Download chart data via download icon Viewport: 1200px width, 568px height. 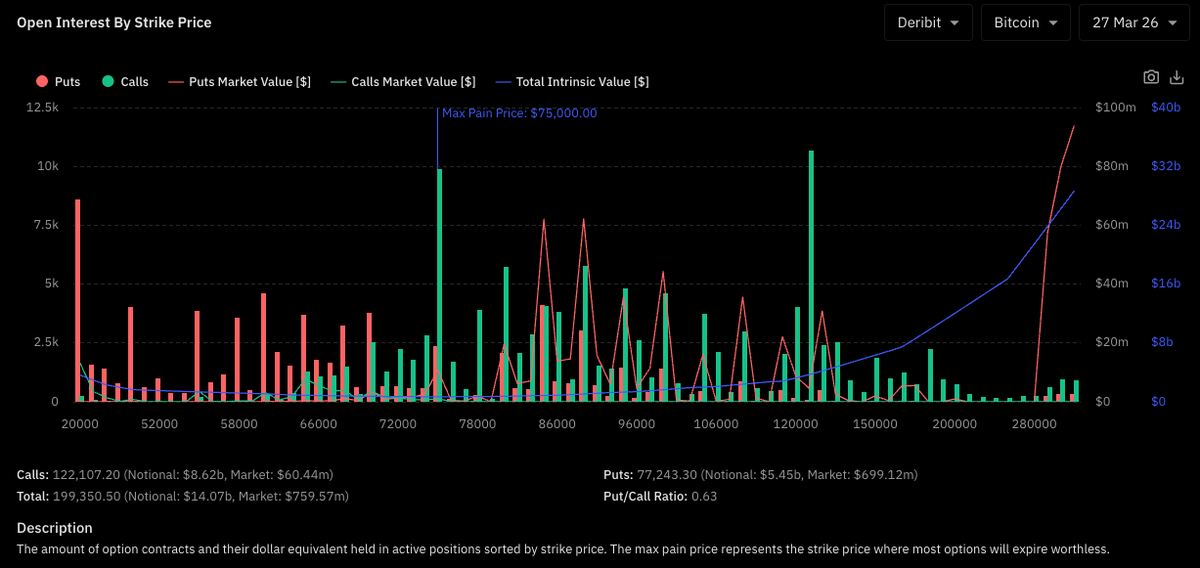point(1176,77)
